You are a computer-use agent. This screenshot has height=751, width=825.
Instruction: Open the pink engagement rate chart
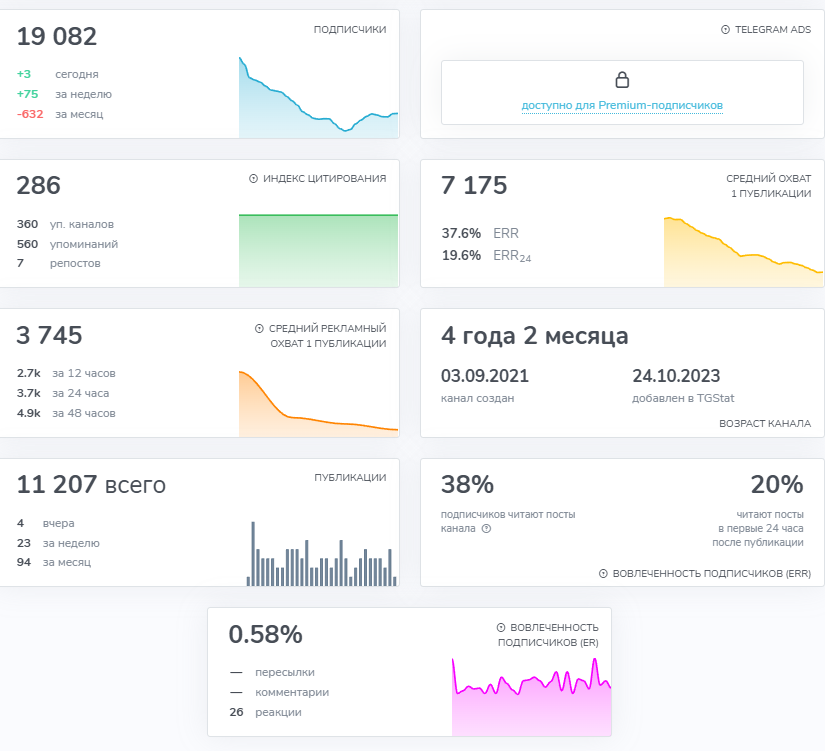pos(531,700)
